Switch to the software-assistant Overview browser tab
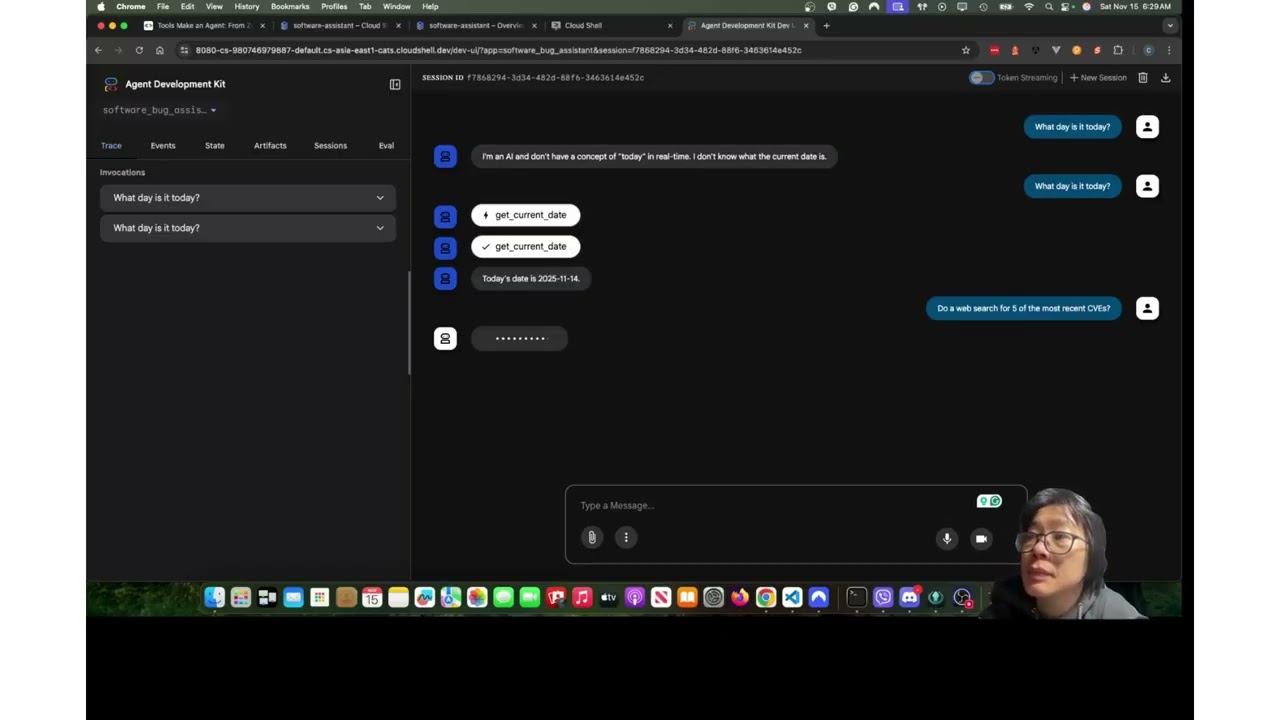1280x720 pixels. coord(475,25)
